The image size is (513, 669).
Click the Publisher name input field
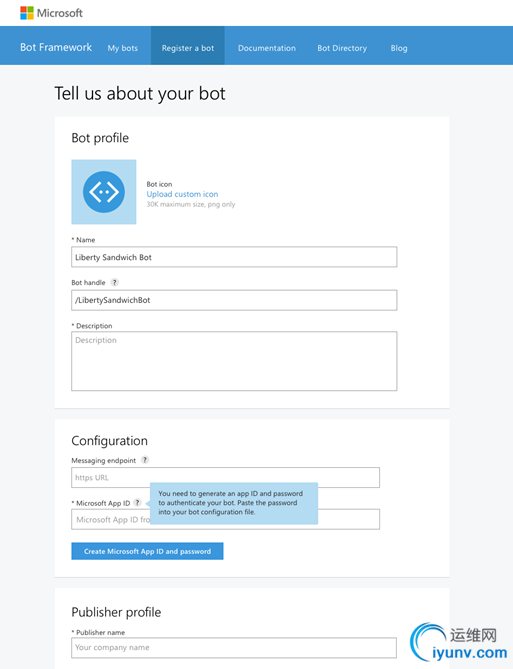point(234,648)
